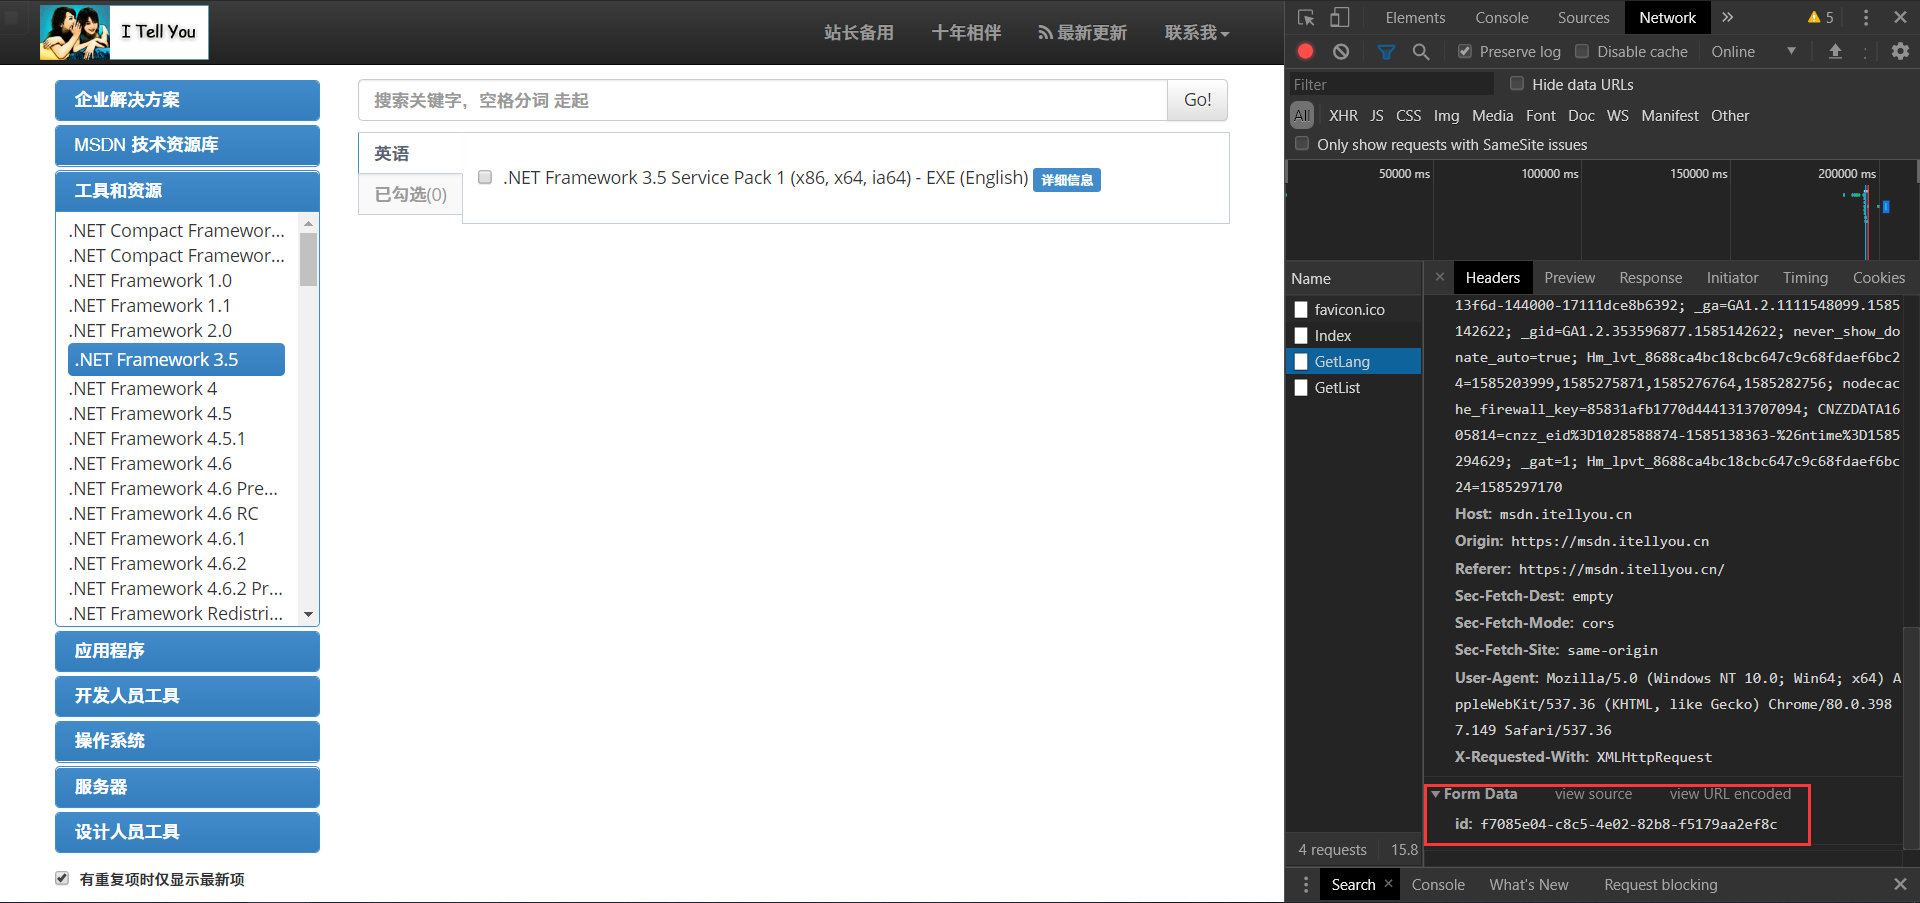The image size is (1920, 903).
Task: Open the 十年相伴 nav link
Action: [x=966, y=33]
